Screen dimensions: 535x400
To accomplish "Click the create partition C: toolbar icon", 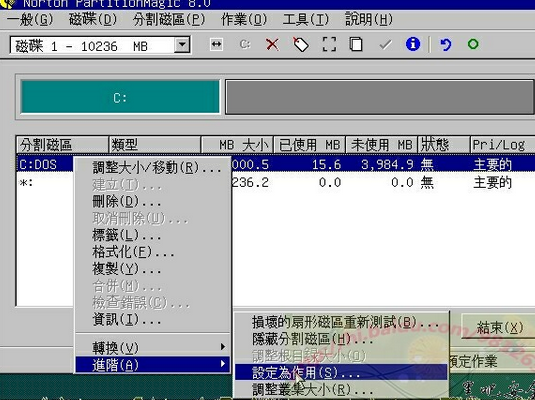I will (x=245, y=44).
